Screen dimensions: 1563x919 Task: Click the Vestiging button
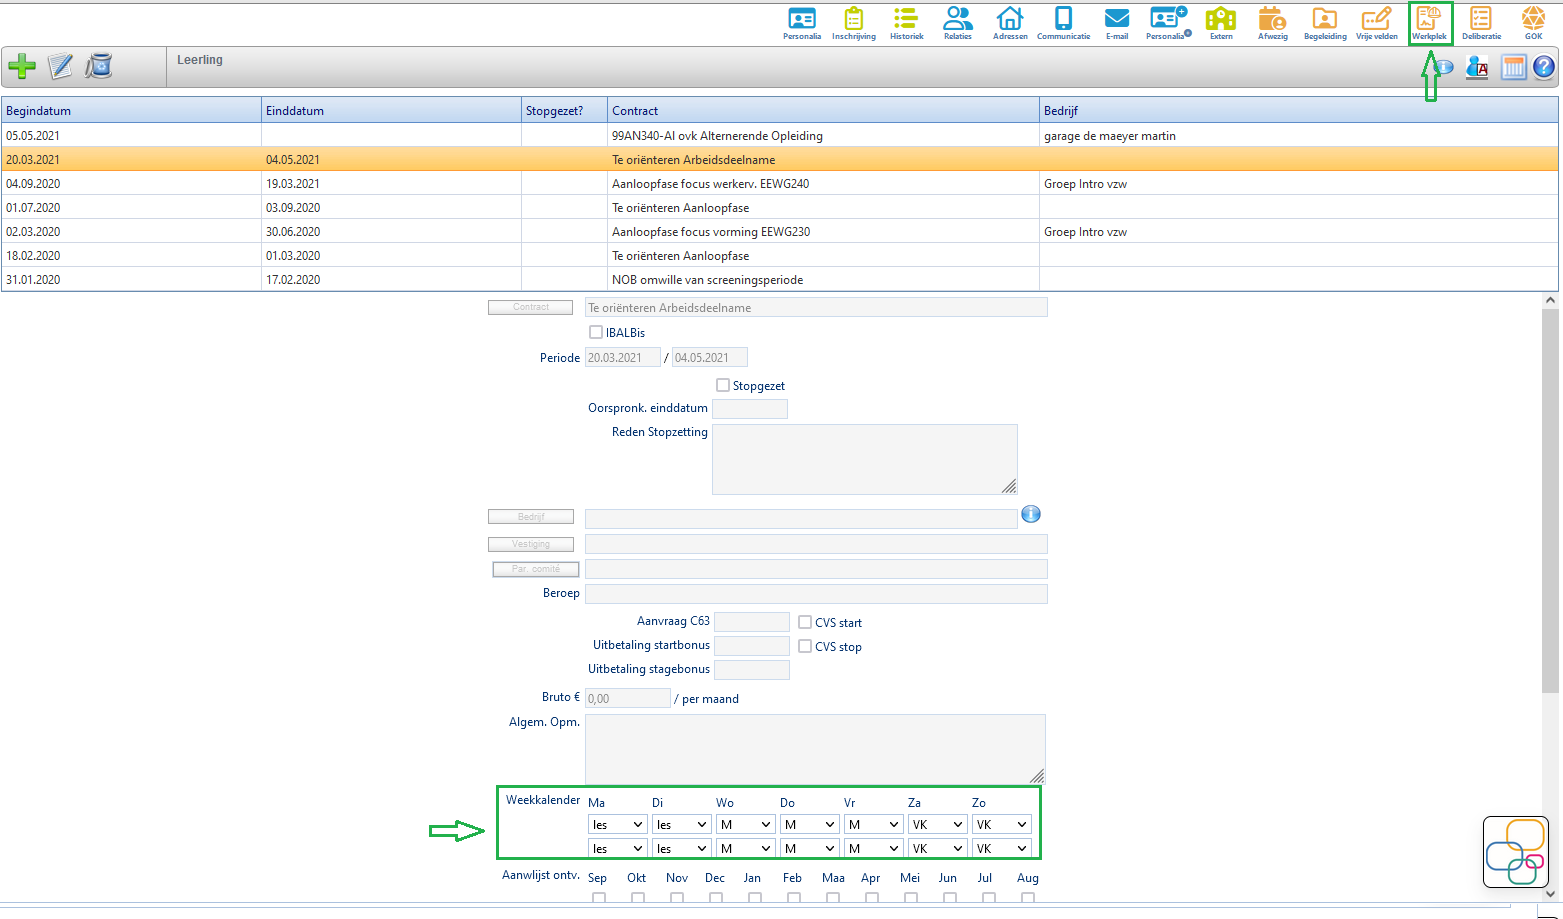pos(531,544)
